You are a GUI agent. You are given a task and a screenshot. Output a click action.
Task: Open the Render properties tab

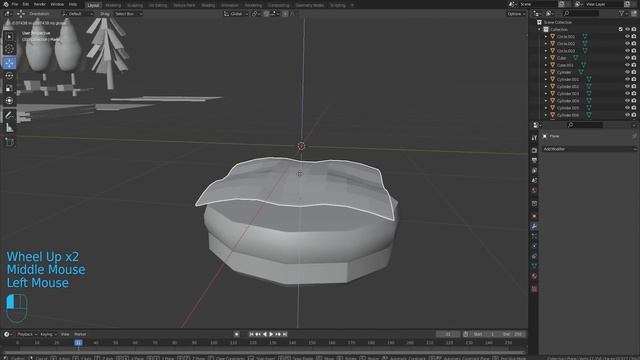(534, 150)
